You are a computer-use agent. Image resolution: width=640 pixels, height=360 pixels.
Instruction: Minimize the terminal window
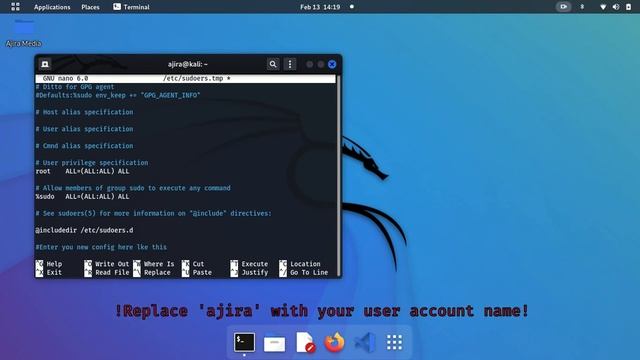click(310, 64)
